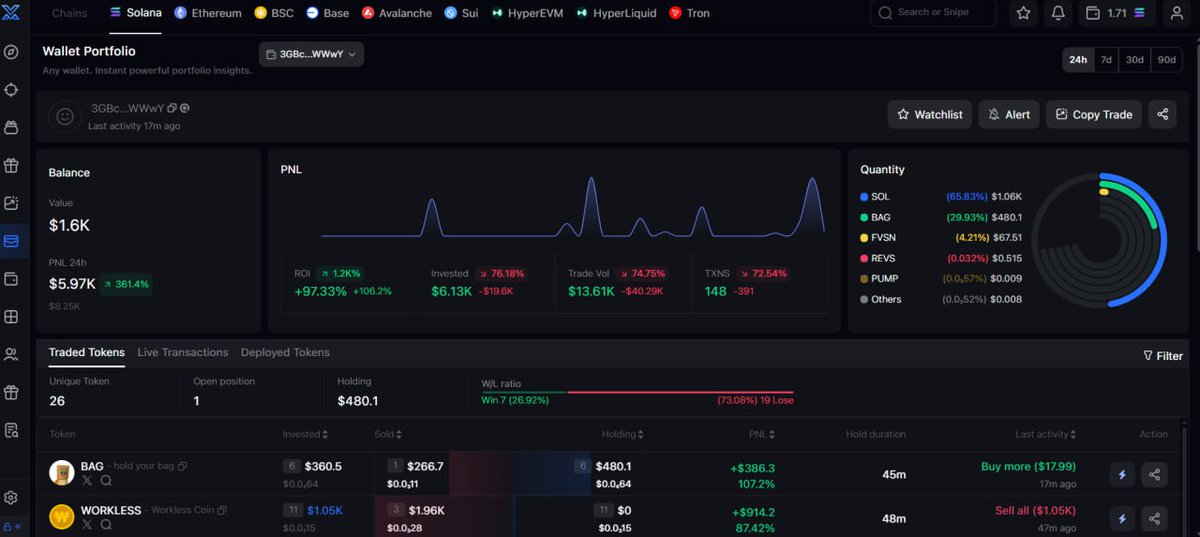The image size is (1200, 537).
Task: Open the notifications bell icon in header
Action: tap(1058, 13)
